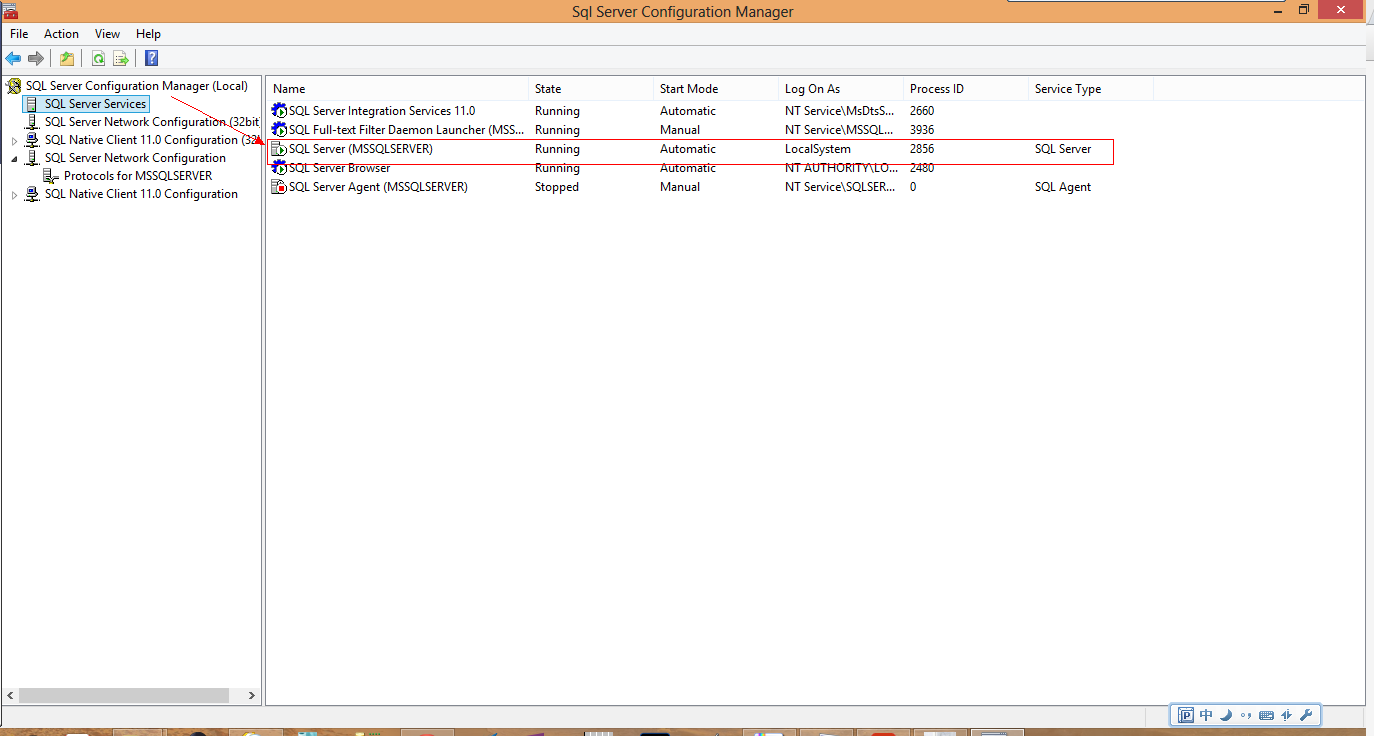
Task: Open Help from the blue question-mark icon
Action: pyautogui.click(x=152, y=59)
